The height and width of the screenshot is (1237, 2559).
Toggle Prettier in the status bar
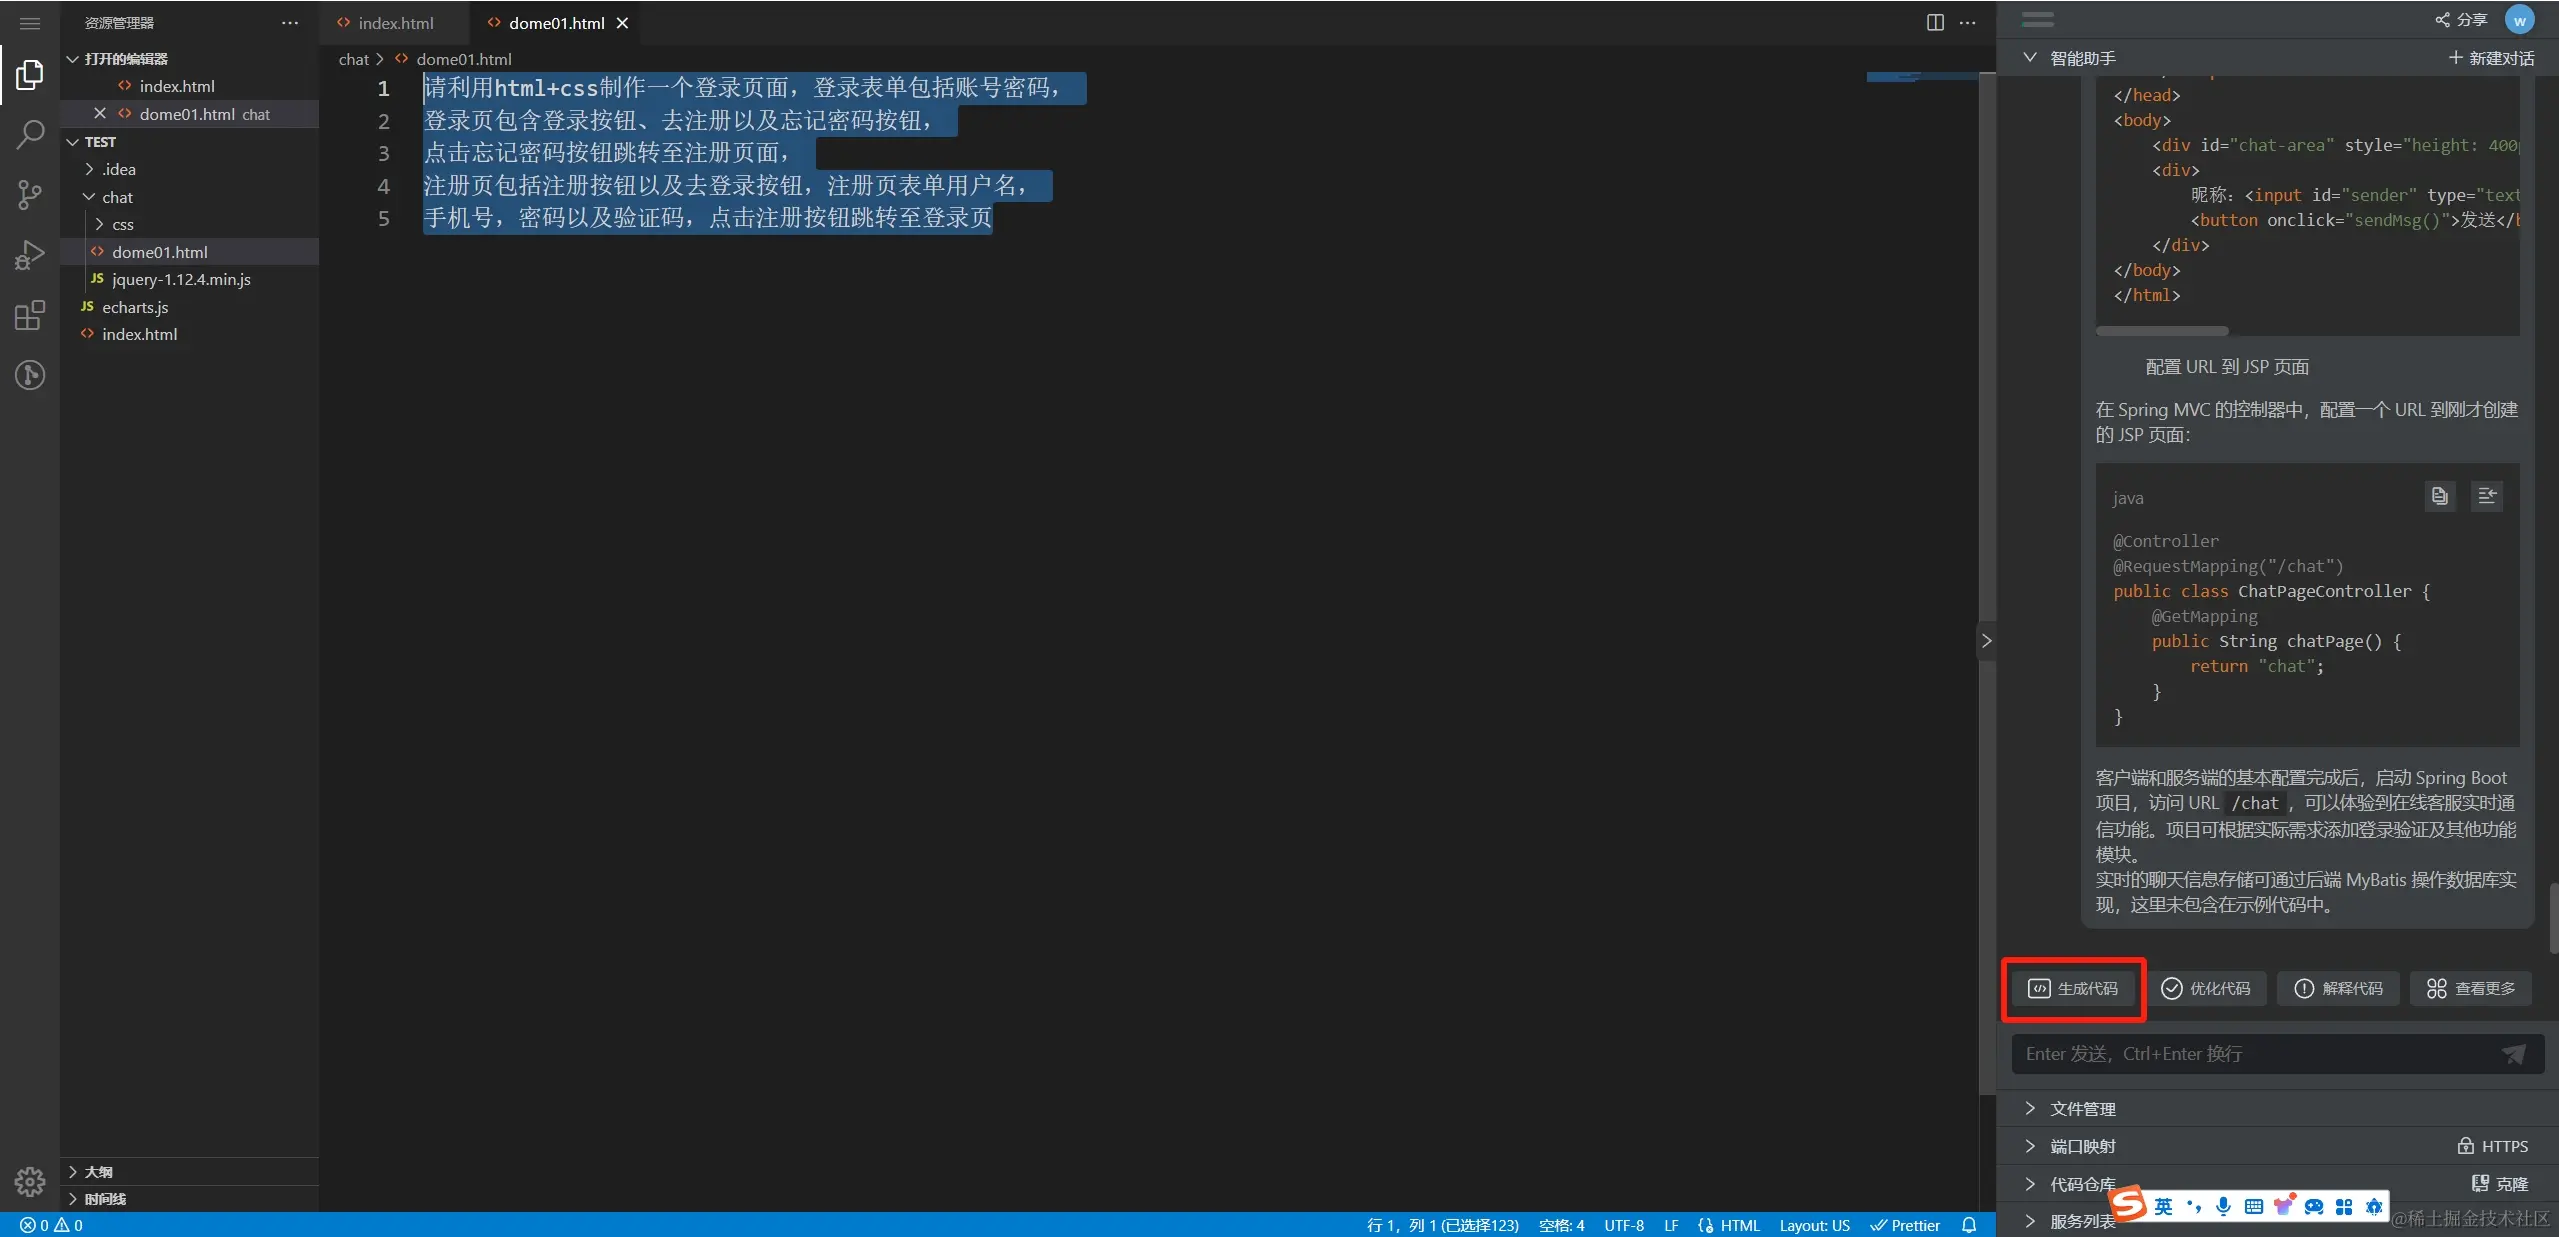pyautogui.click(x=1905, y=1225)
